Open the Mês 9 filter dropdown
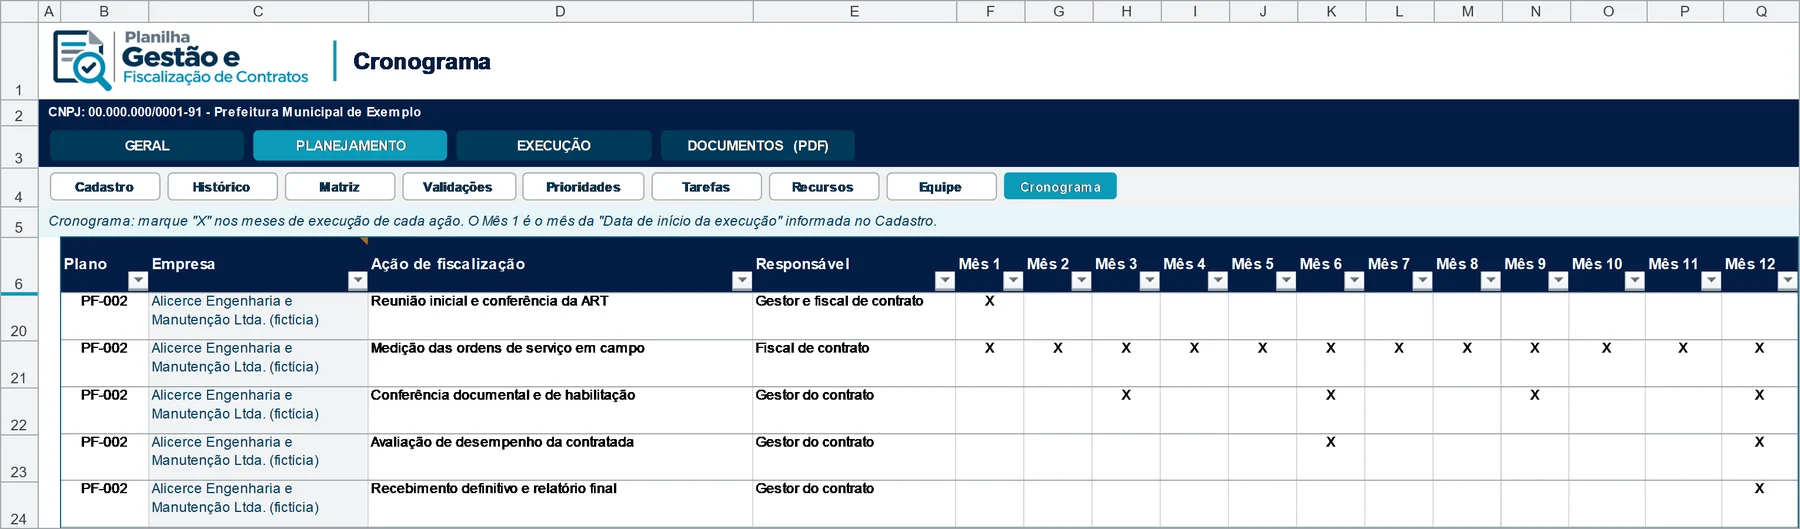The image size is (1800, 529). tap(1558, 281)
